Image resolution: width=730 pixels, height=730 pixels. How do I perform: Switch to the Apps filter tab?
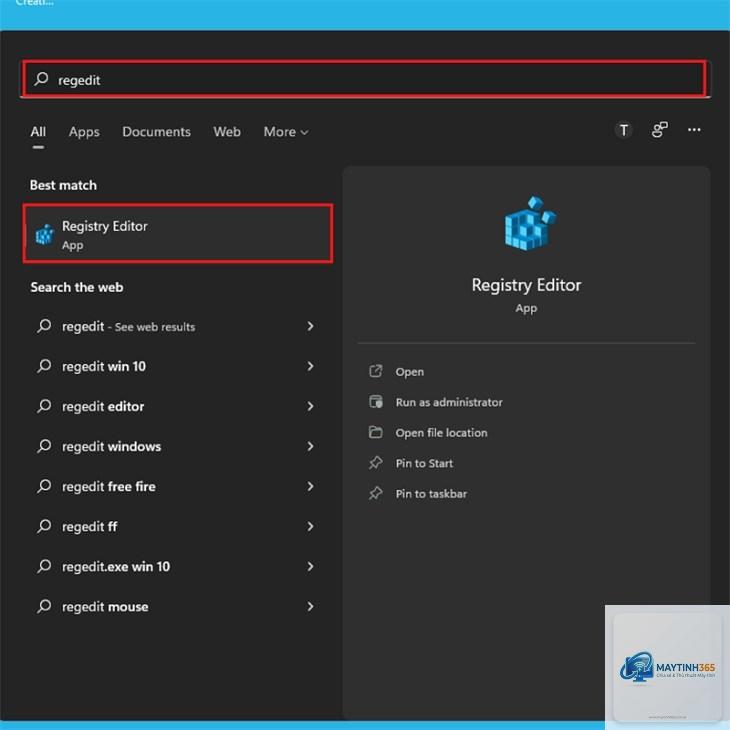coord(84,132)
